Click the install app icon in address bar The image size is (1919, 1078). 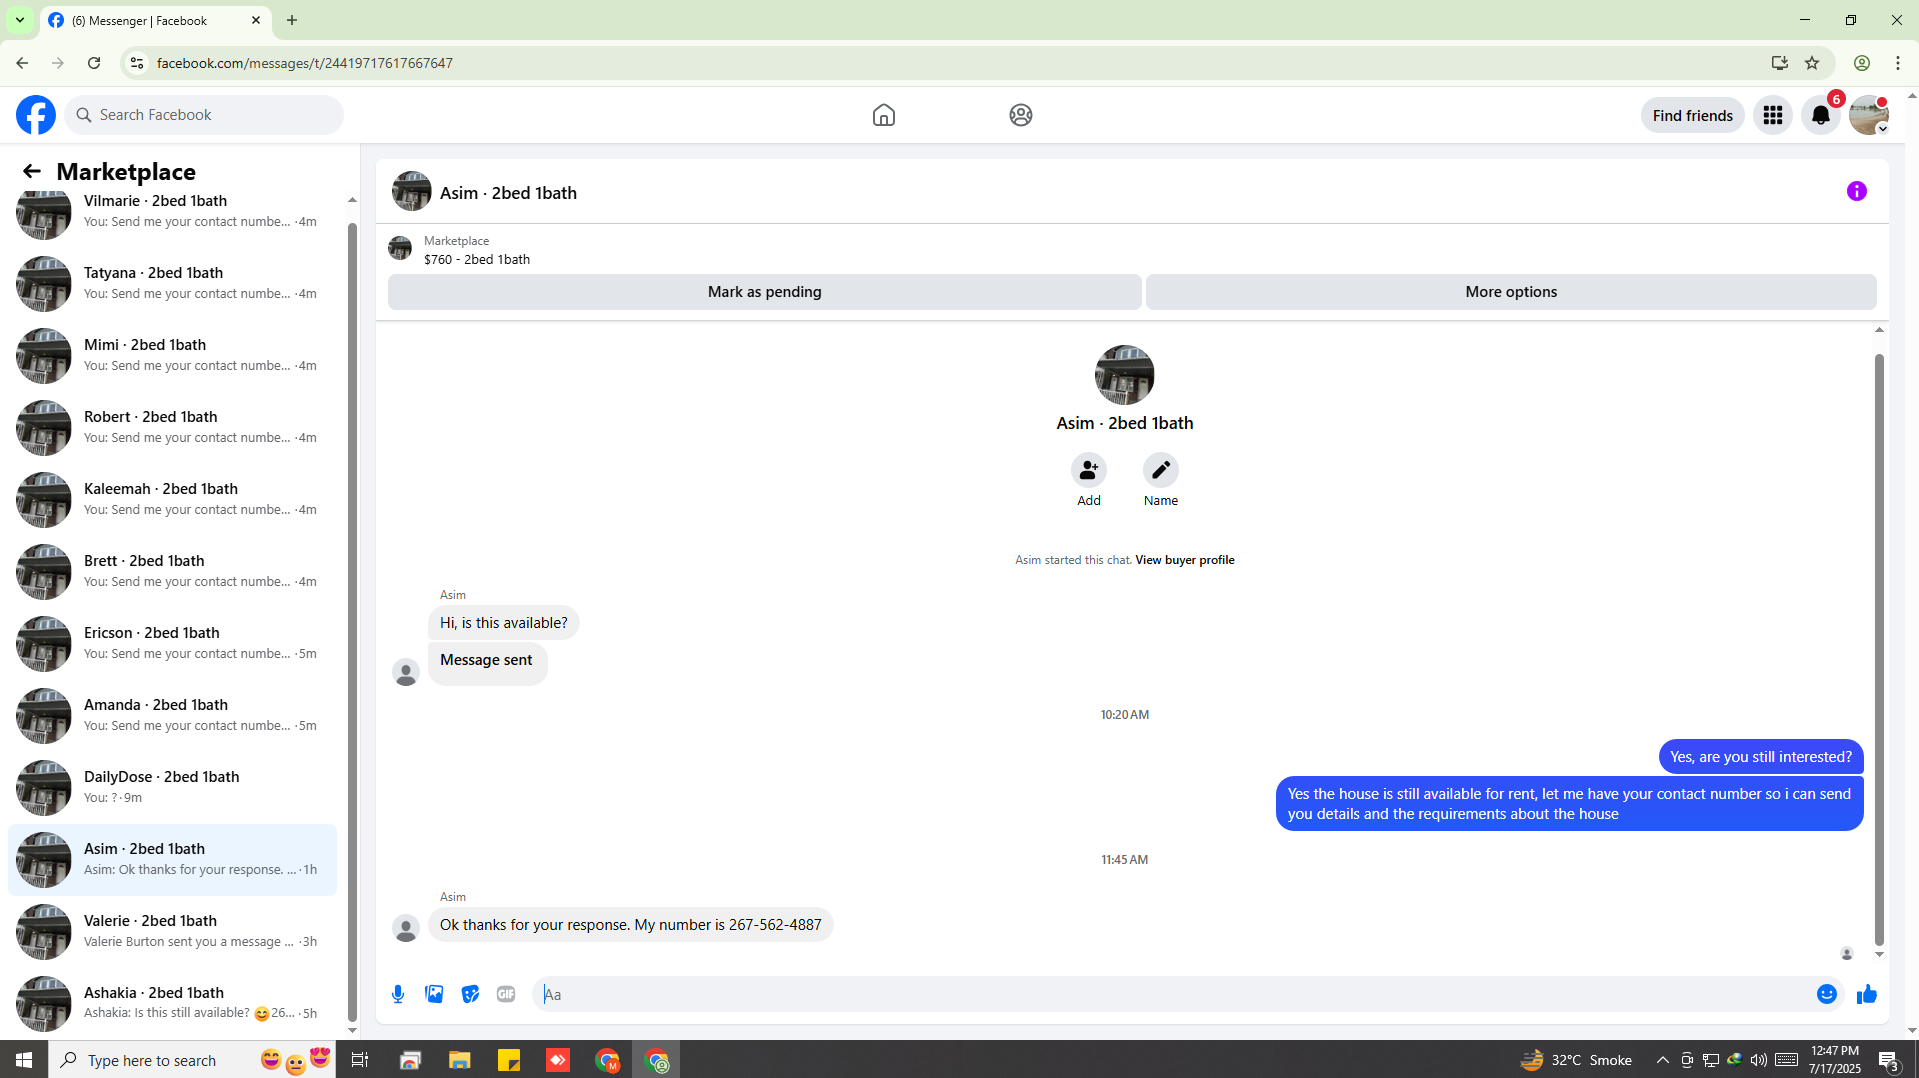click(x=1780, y=63)
